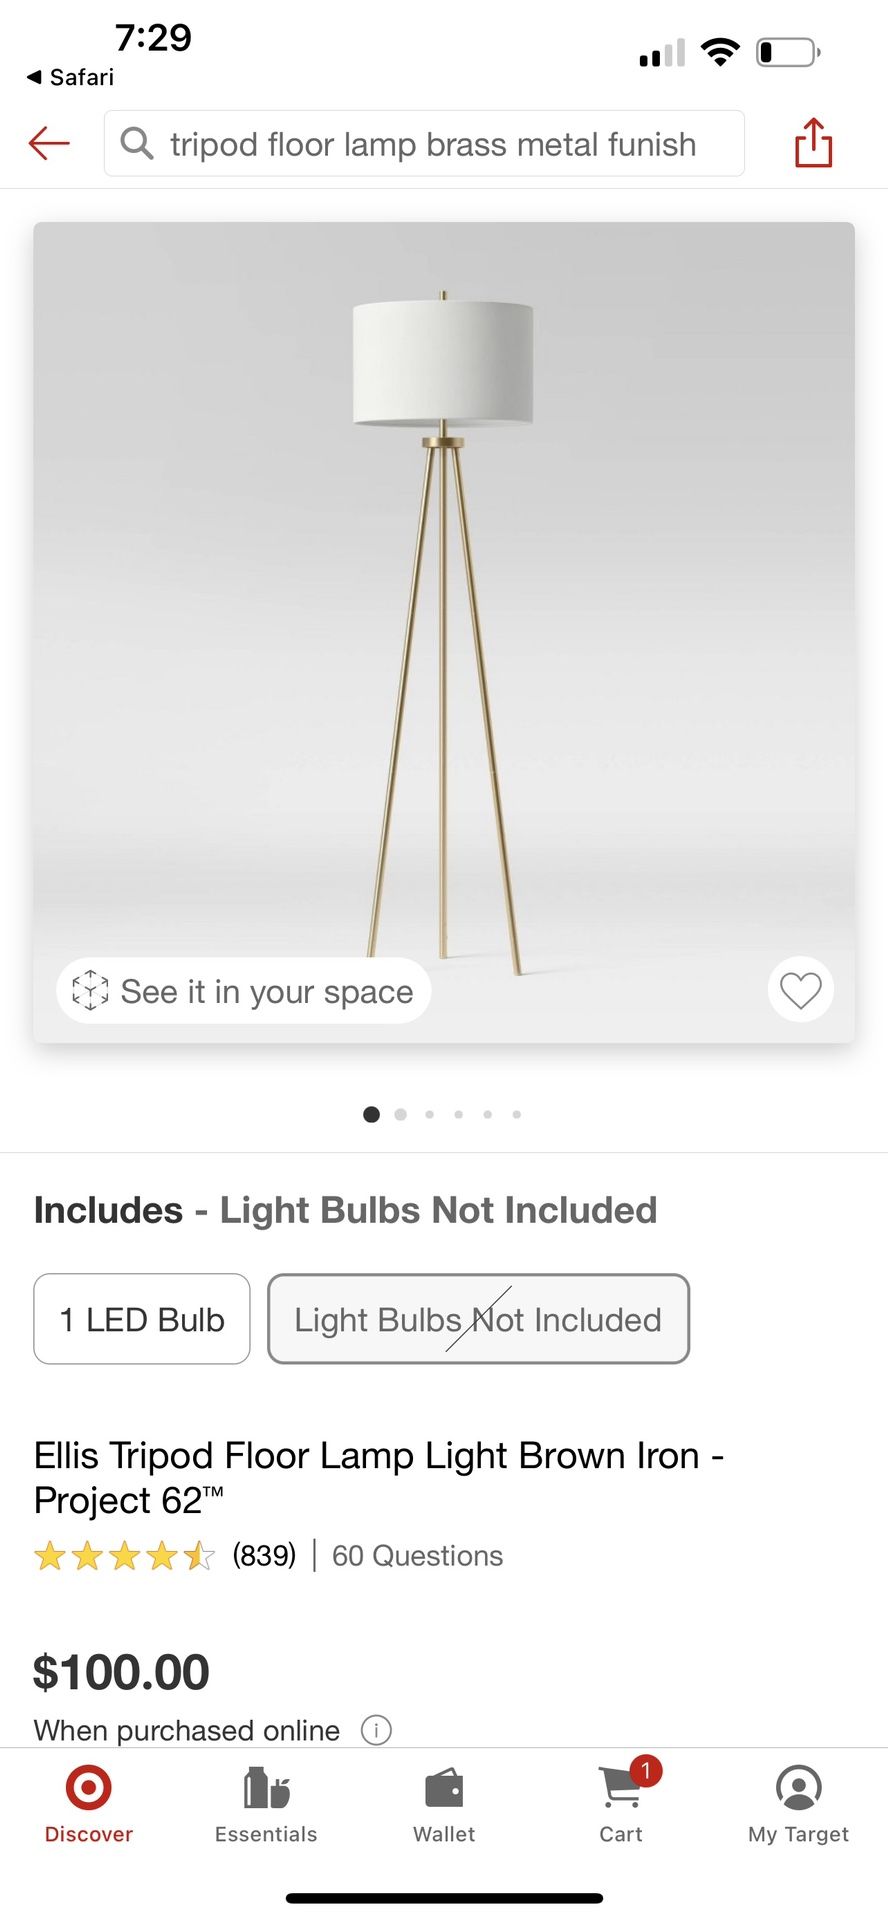Tap the AR cube icon
The height and width of the screenshot is (1920, 888).
point(90,990)
